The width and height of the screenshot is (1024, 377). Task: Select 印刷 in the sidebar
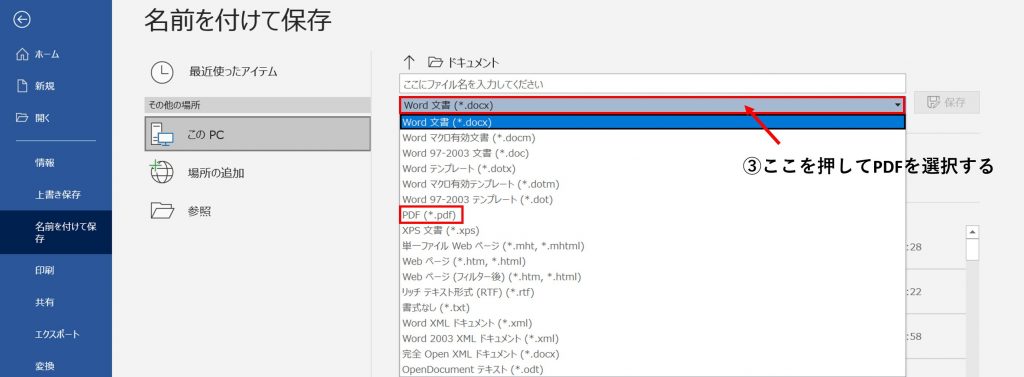[56, 270]
